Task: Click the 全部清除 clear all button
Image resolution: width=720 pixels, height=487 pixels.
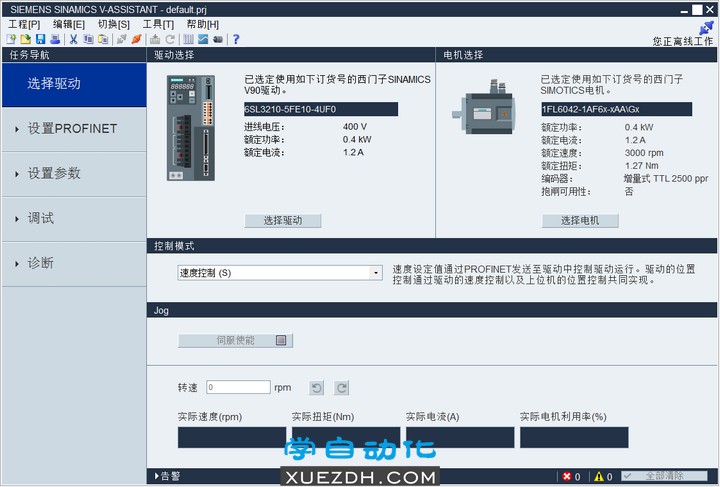Action: point(664,476)
